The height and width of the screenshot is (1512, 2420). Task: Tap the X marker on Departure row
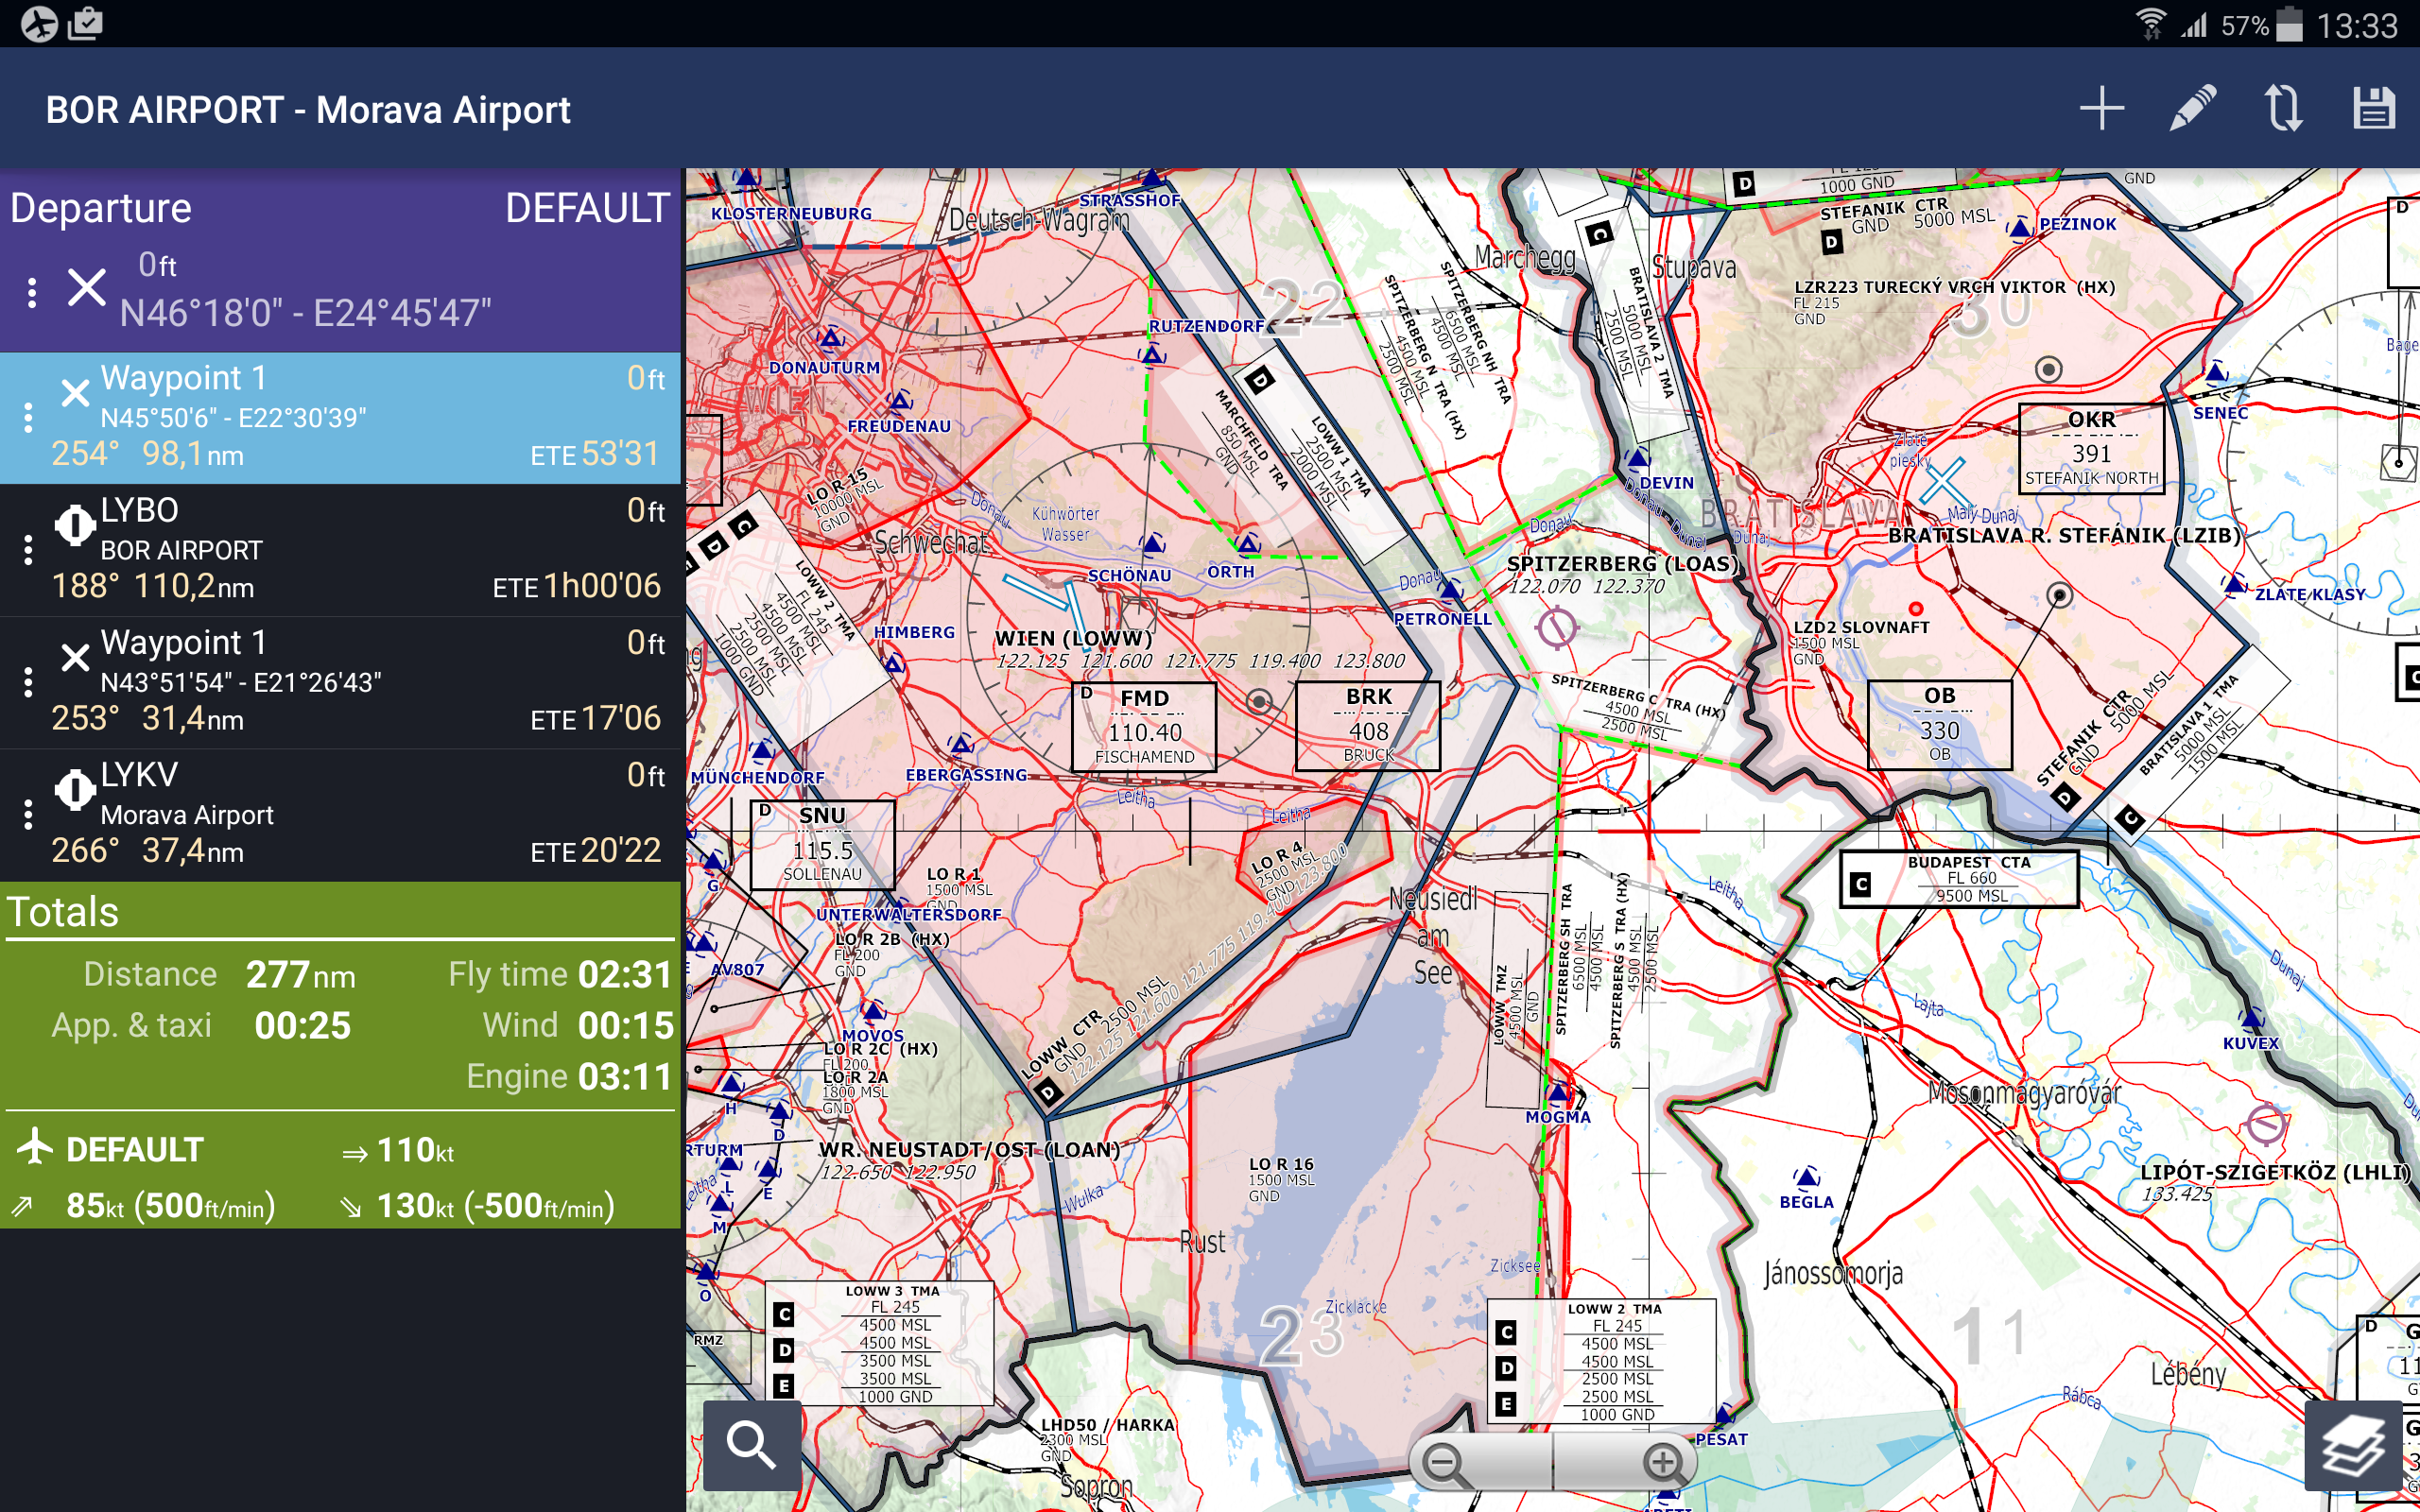tap(87, 288)
